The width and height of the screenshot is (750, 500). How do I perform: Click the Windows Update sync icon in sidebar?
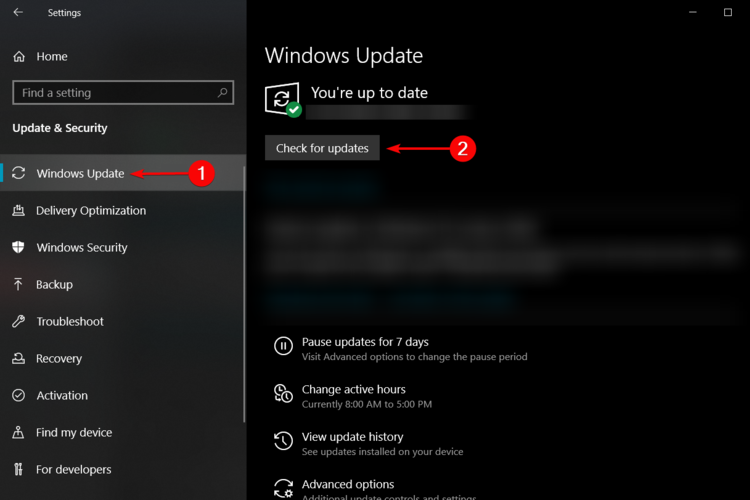(19, 173)
